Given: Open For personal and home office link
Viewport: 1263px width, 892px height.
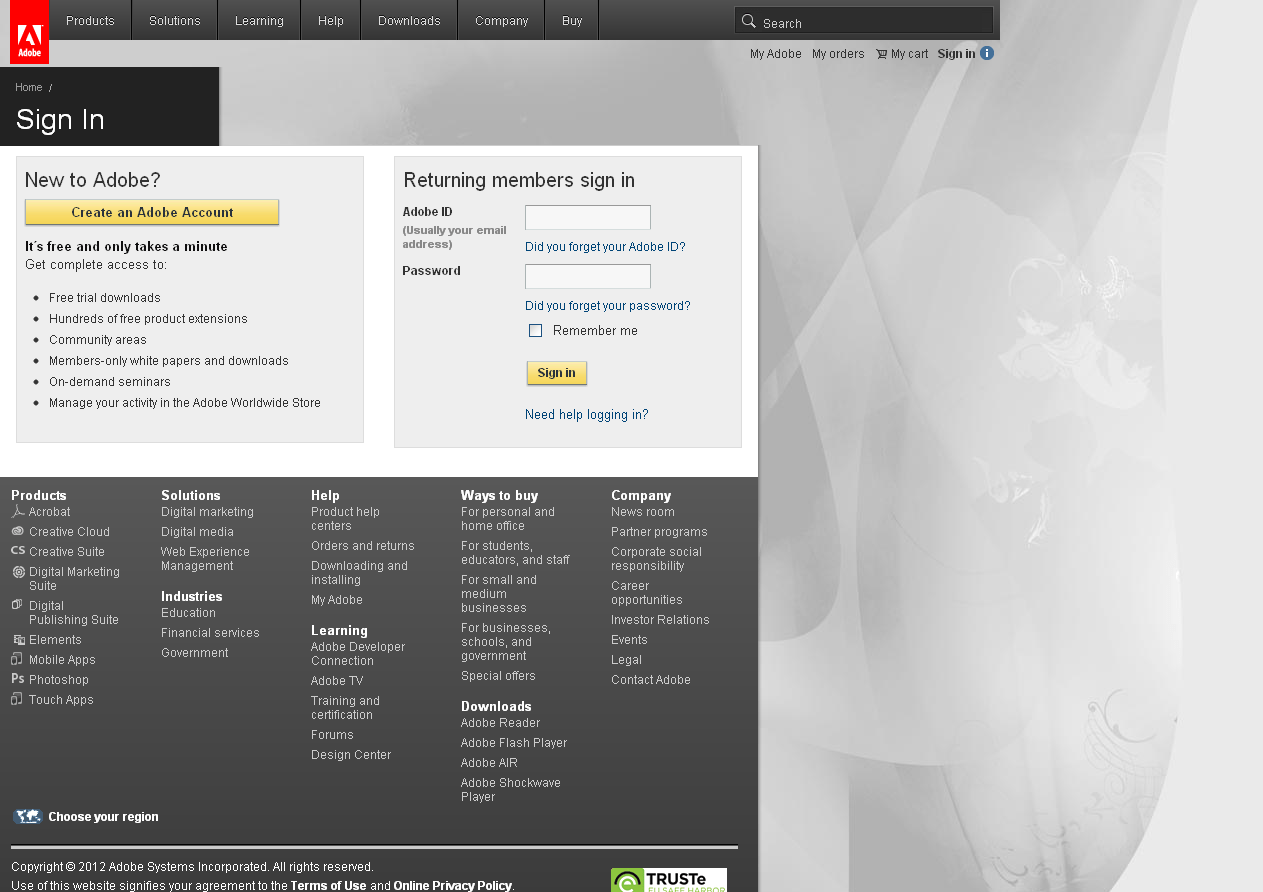Looking at the screenshot, I should pyautogui.click(x=507, y=519).
